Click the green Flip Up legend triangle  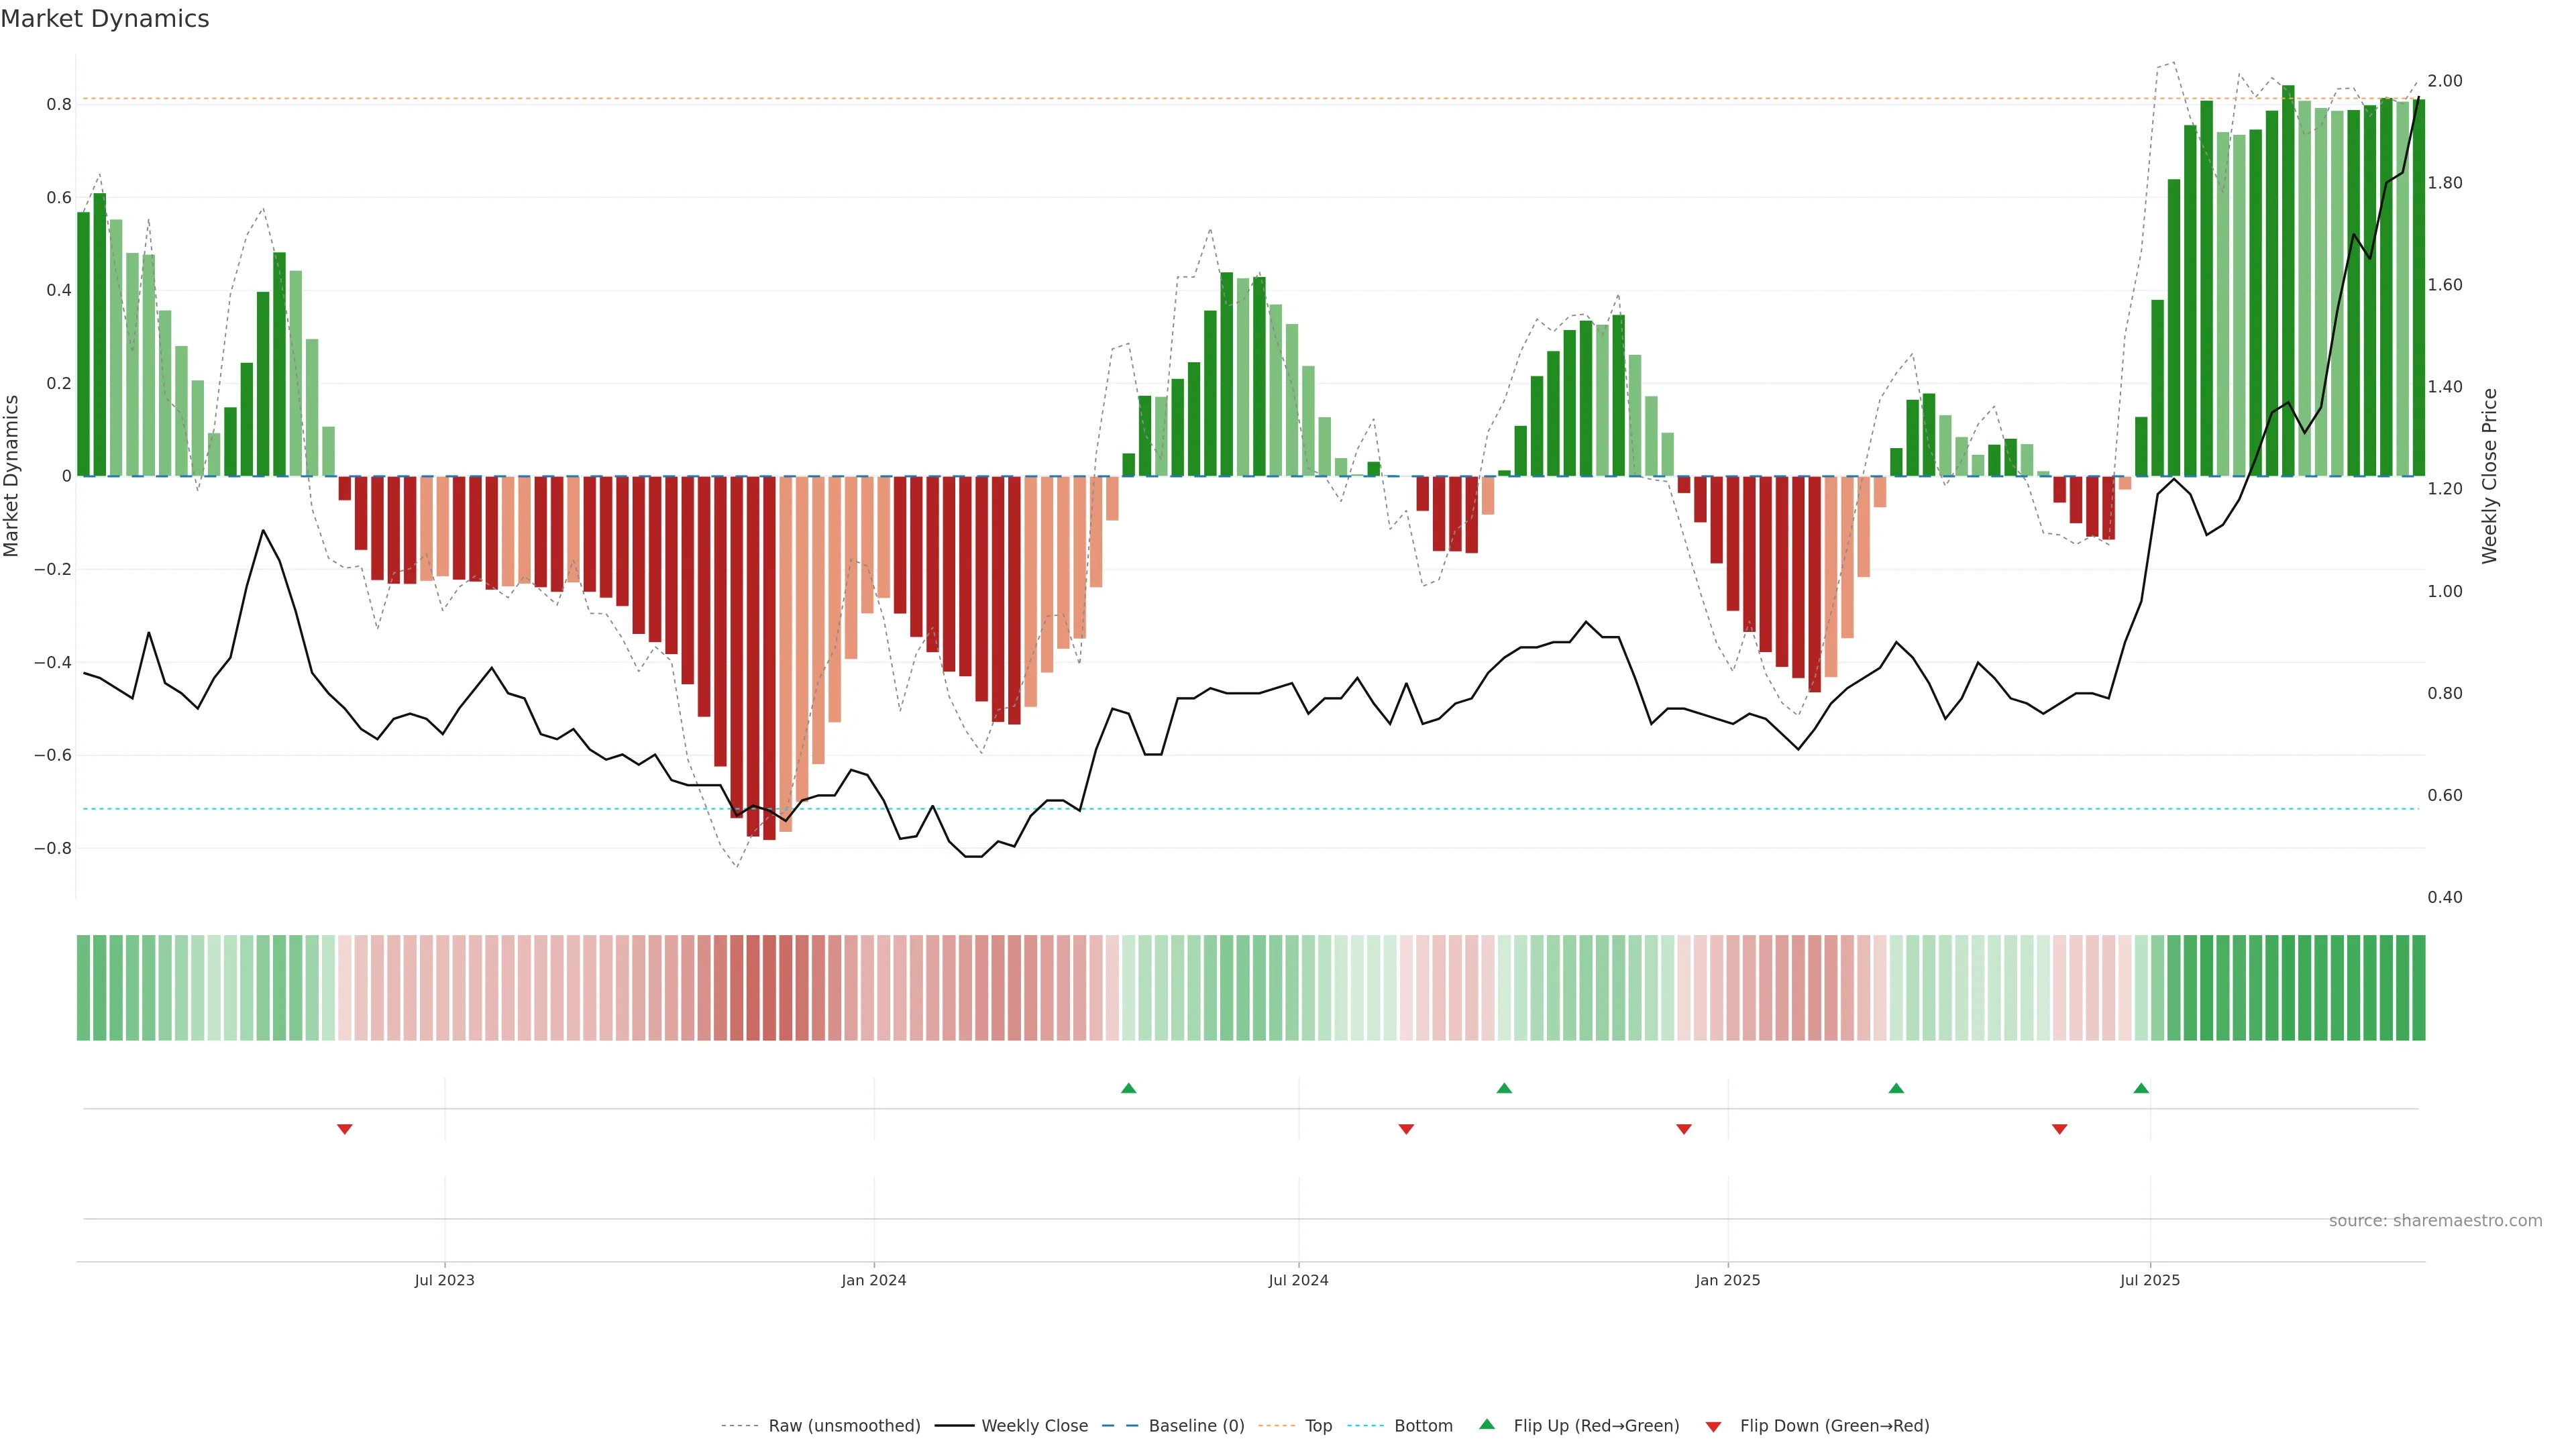[1487, 1424]
